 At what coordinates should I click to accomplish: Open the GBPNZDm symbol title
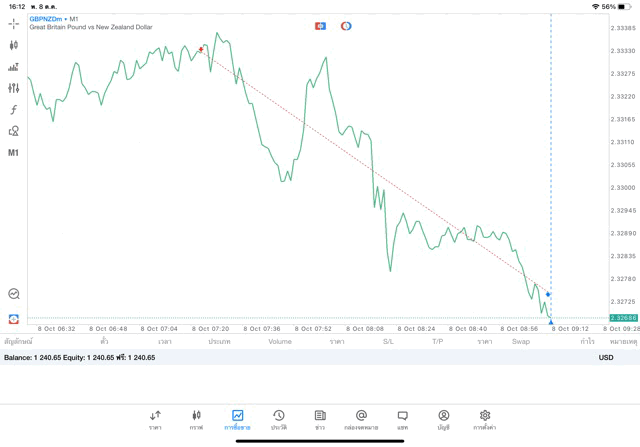(x=48, y=18)
